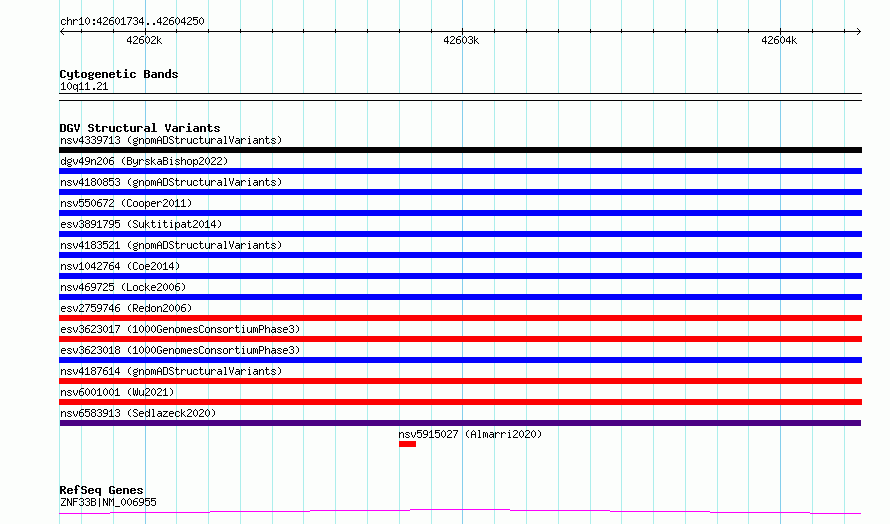The width and height of the screenshot is (890, 524).
Task: Select the black nsv4339713 variant bar
Action: click(460, 150)
